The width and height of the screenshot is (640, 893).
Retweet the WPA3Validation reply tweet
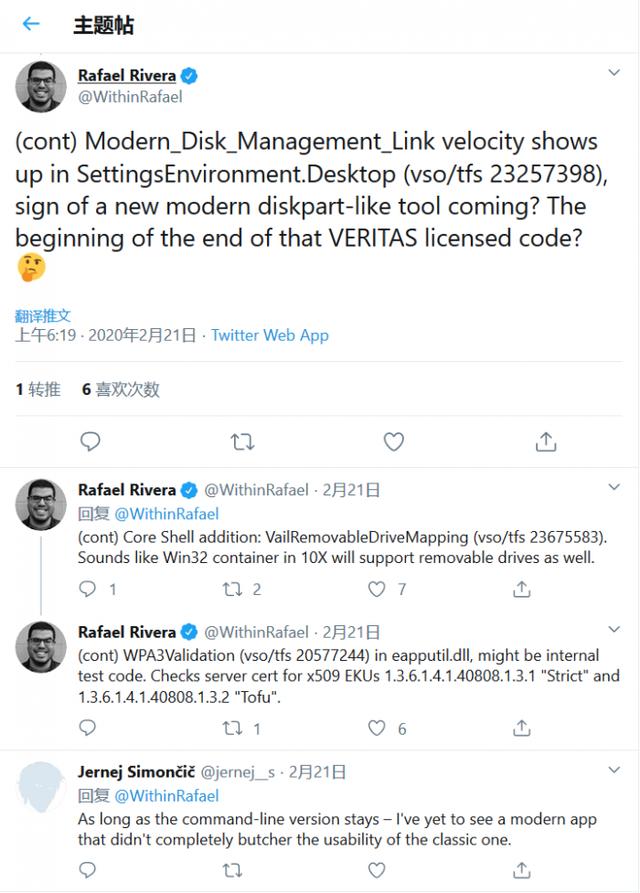(232, 728)
